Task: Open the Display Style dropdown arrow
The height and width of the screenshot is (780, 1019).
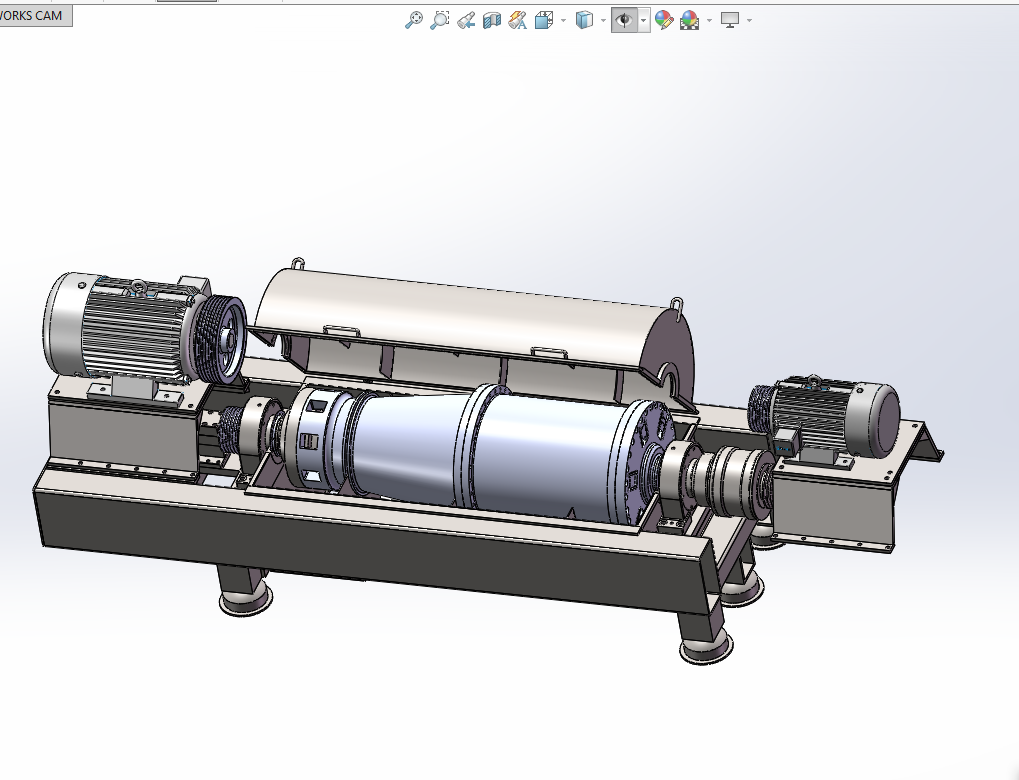Action: click(603, 19)
